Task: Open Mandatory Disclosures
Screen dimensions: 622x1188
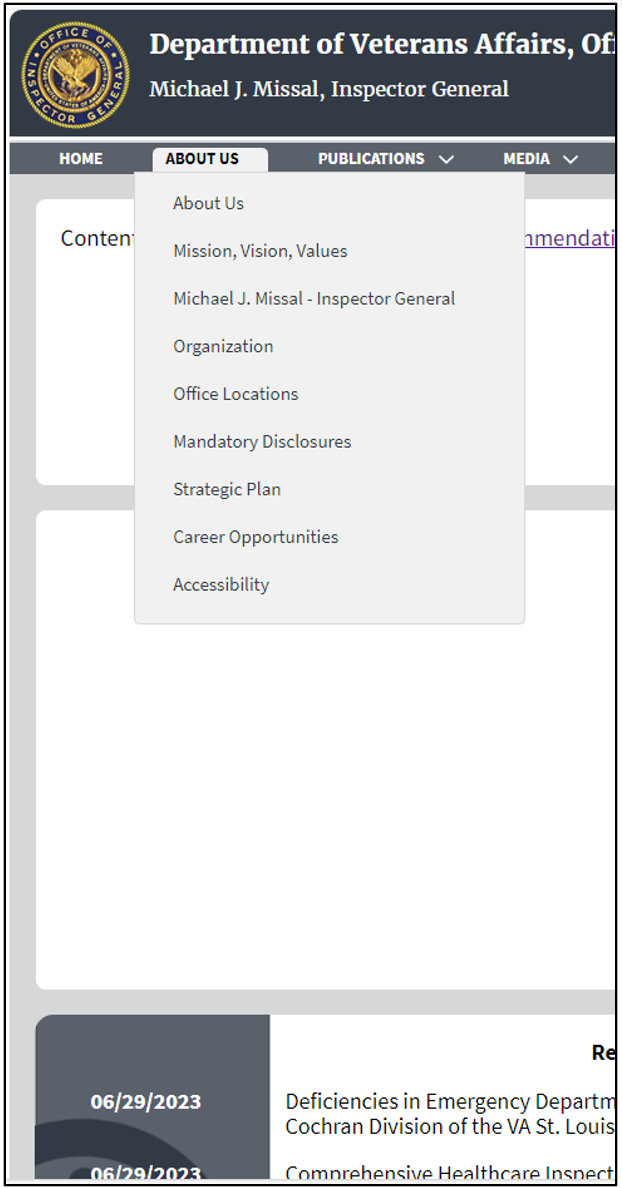Action: pos(262,441)
